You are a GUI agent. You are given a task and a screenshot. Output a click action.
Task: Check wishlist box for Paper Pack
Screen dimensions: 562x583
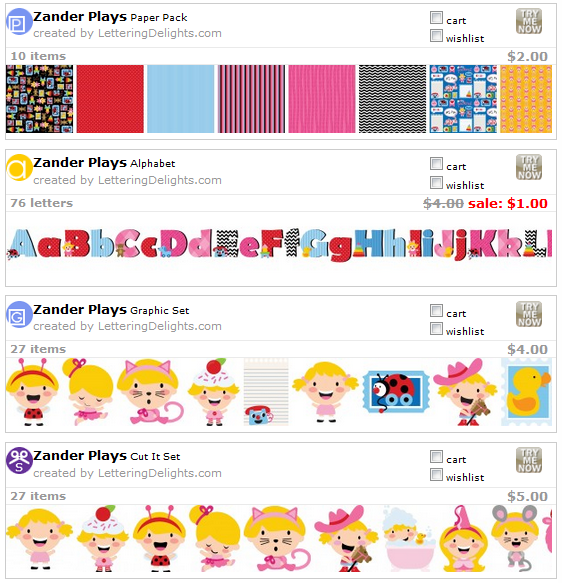coord(436,36)
